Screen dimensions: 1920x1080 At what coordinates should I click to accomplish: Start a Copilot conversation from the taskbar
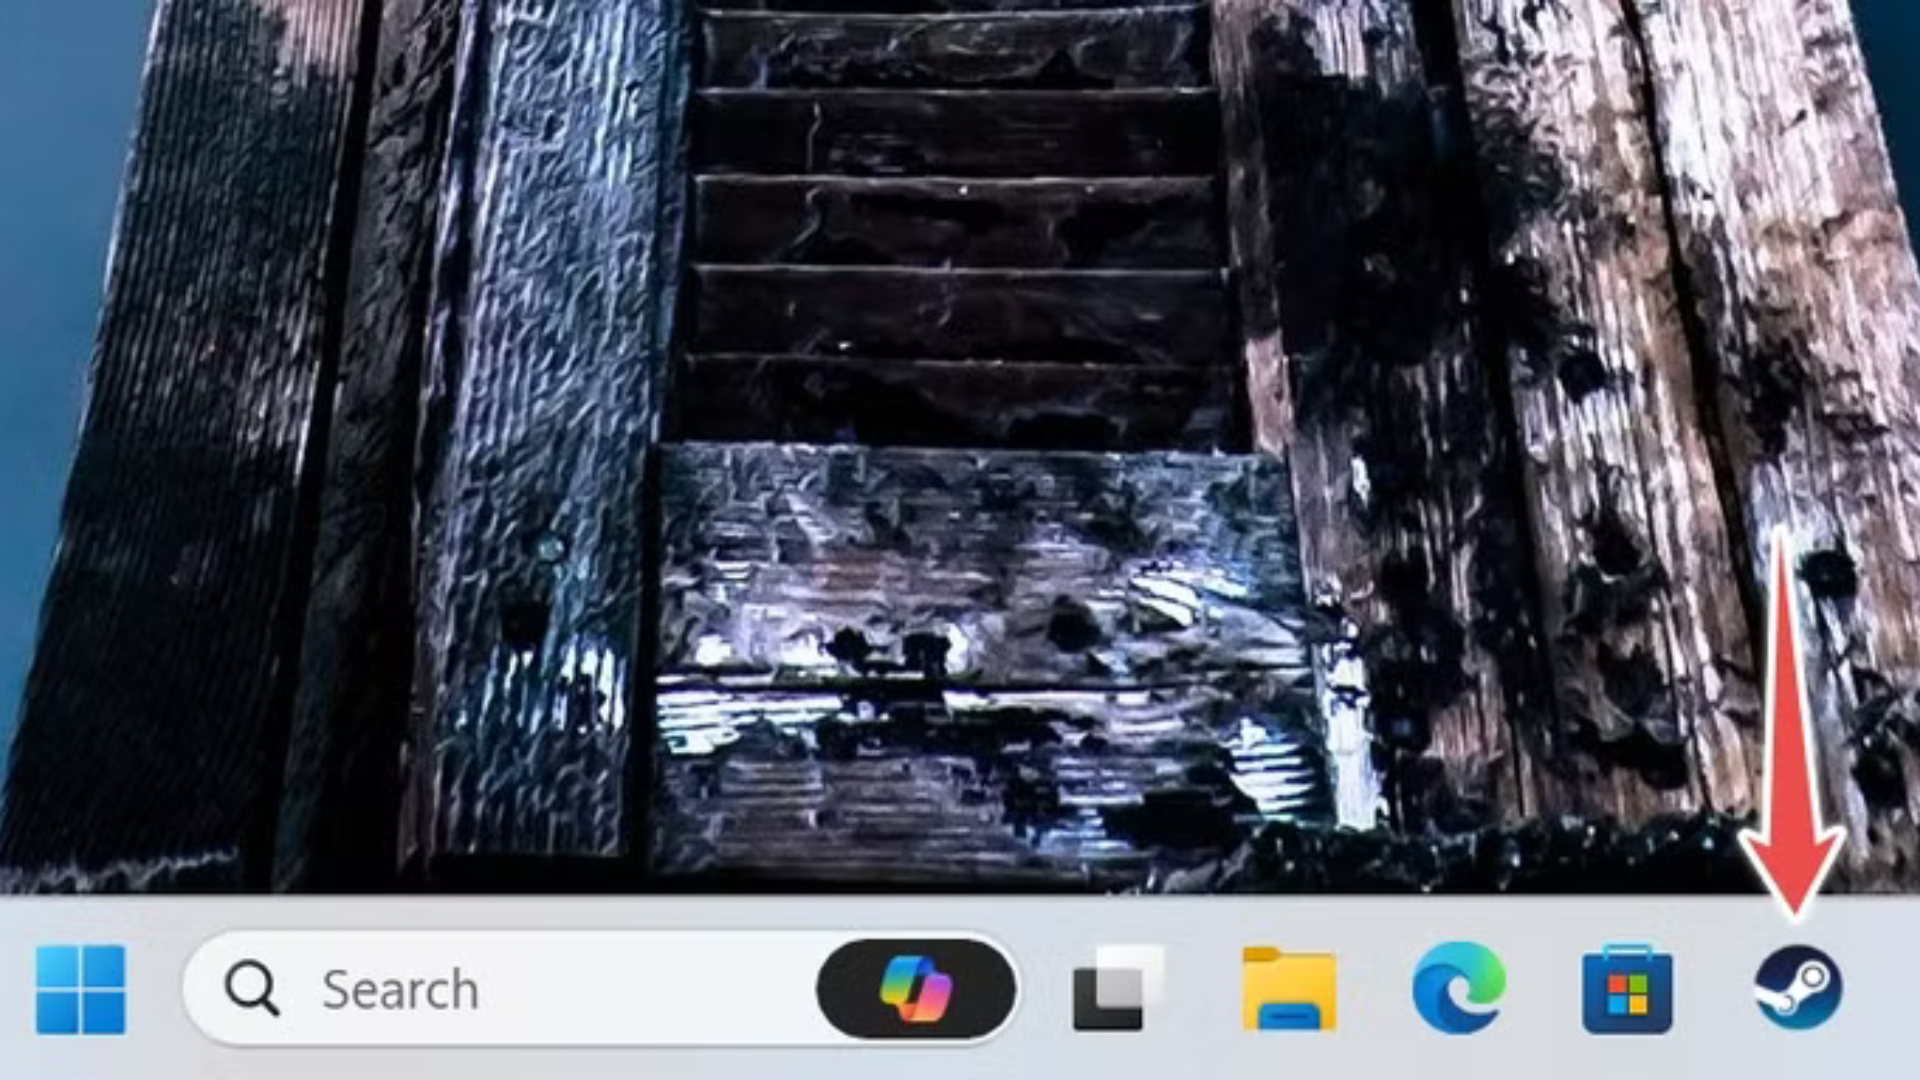pyautogui.click(x=913, y=990)
